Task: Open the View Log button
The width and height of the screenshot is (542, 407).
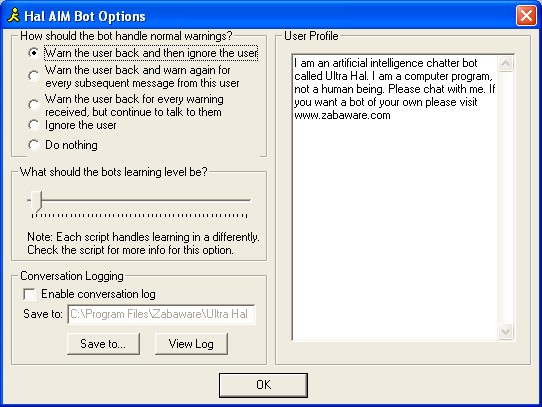Action: (x=191, y=344)
